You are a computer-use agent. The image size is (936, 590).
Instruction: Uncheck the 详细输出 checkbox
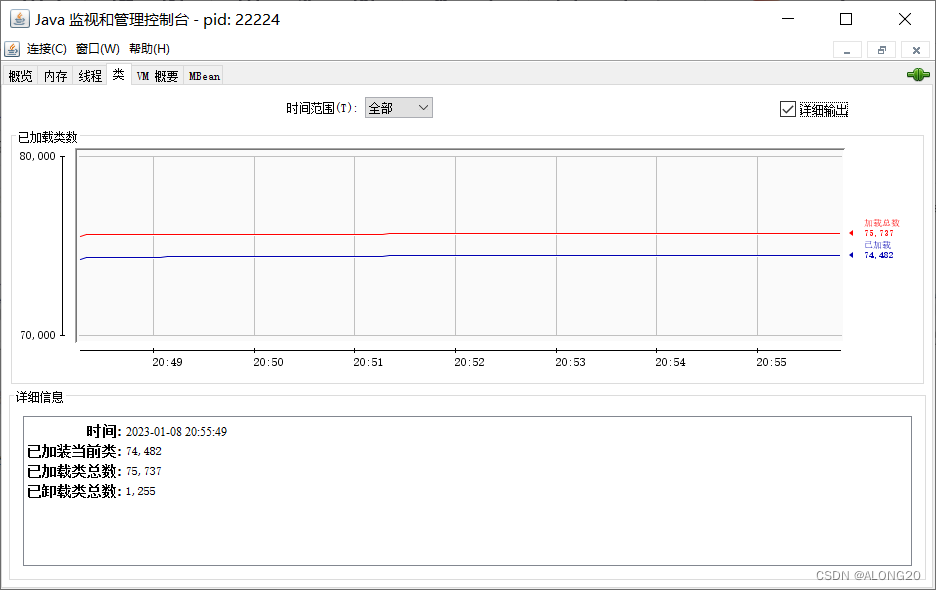787,109
